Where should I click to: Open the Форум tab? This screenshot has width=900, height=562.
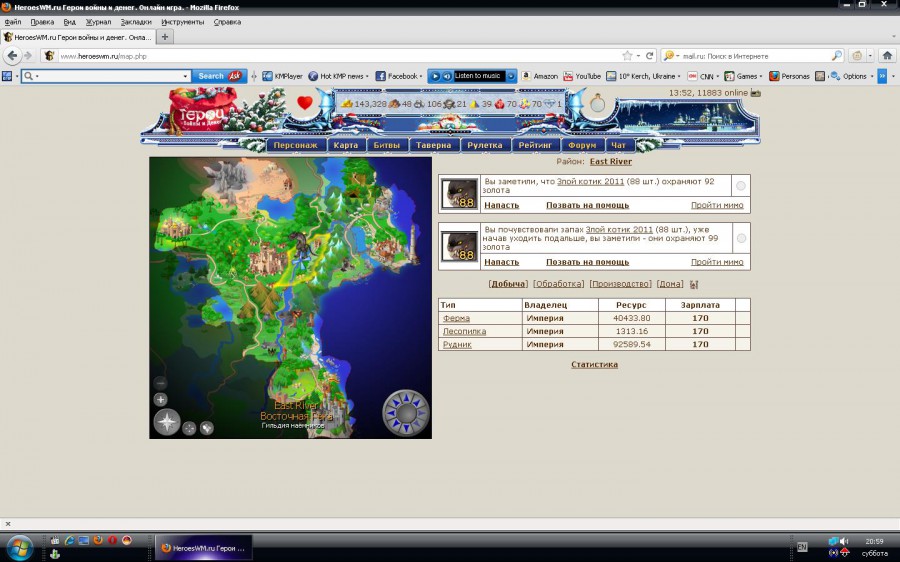click(x=582, y=145)
